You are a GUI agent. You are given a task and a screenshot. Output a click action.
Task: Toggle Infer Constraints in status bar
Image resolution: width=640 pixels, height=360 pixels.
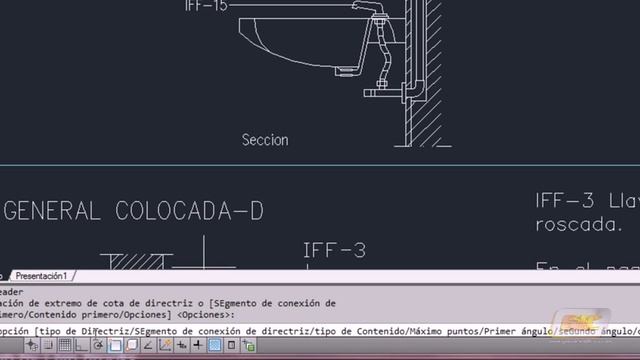[x=31, y=346]
